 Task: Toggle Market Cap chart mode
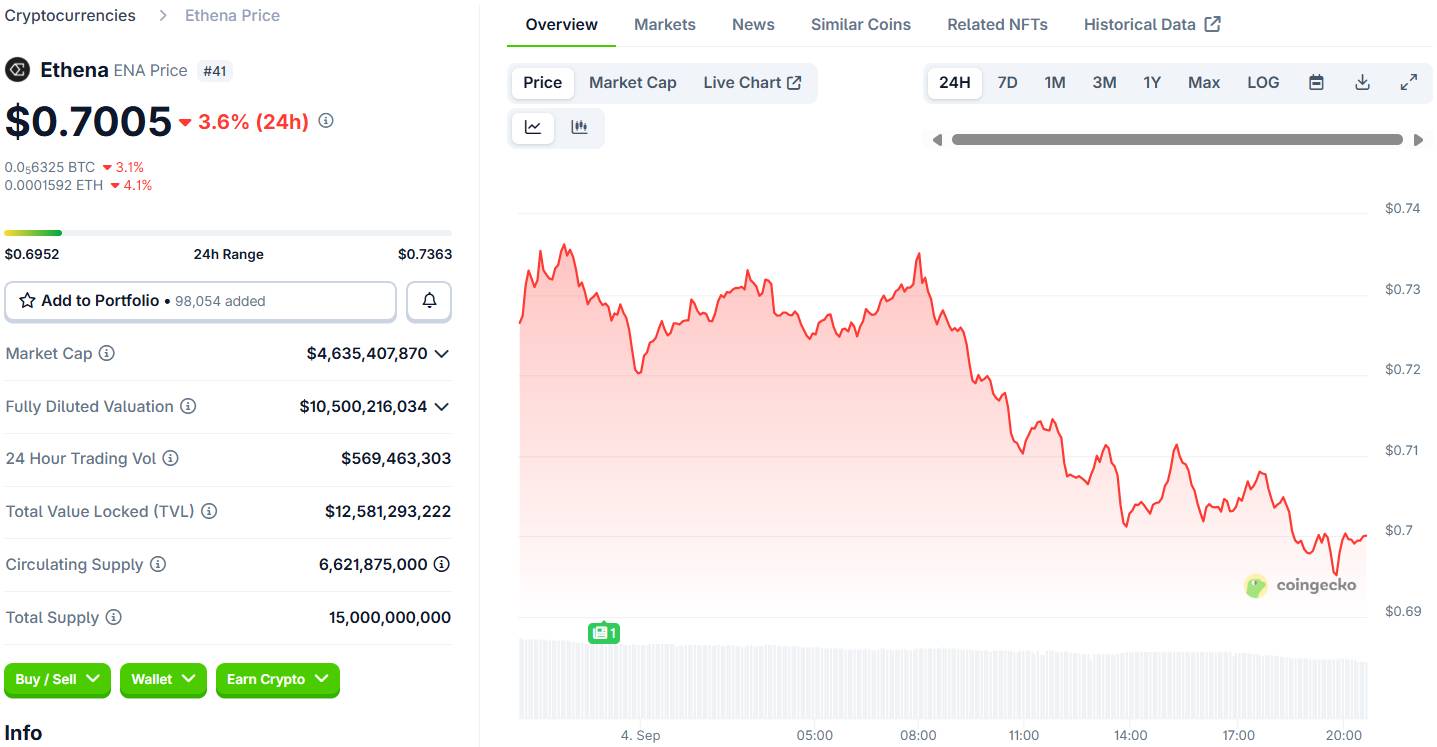pos(633,83)
